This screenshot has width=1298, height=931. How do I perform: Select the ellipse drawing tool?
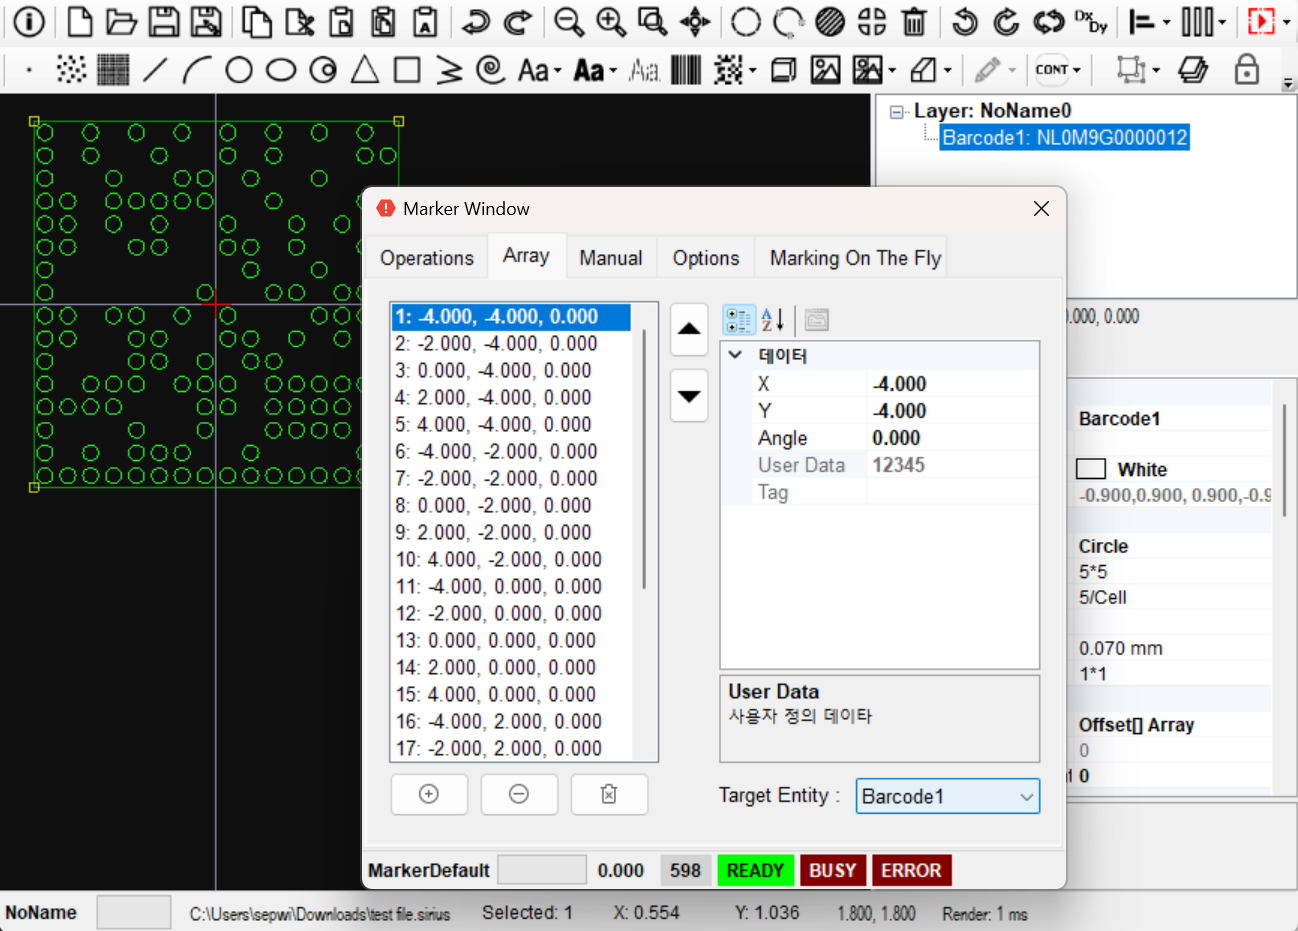click(281, 70)
